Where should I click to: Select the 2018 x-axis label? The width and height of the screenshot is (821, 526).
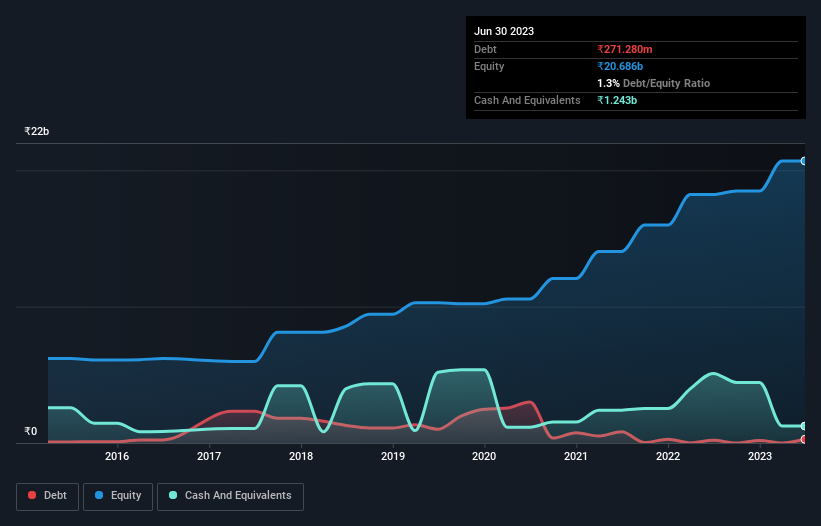pos(301,456)
